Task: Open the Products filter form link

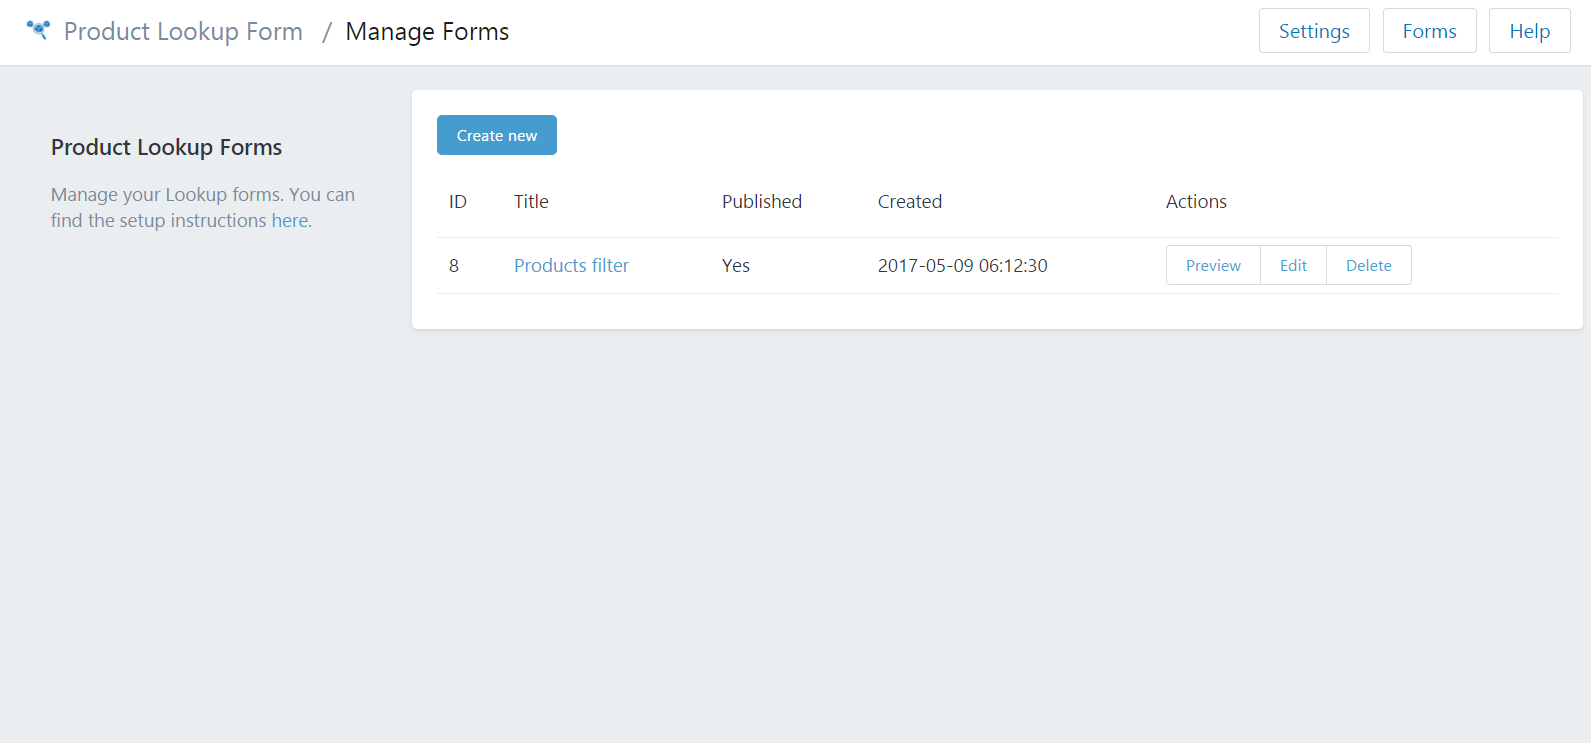Action: pos(571,265)
